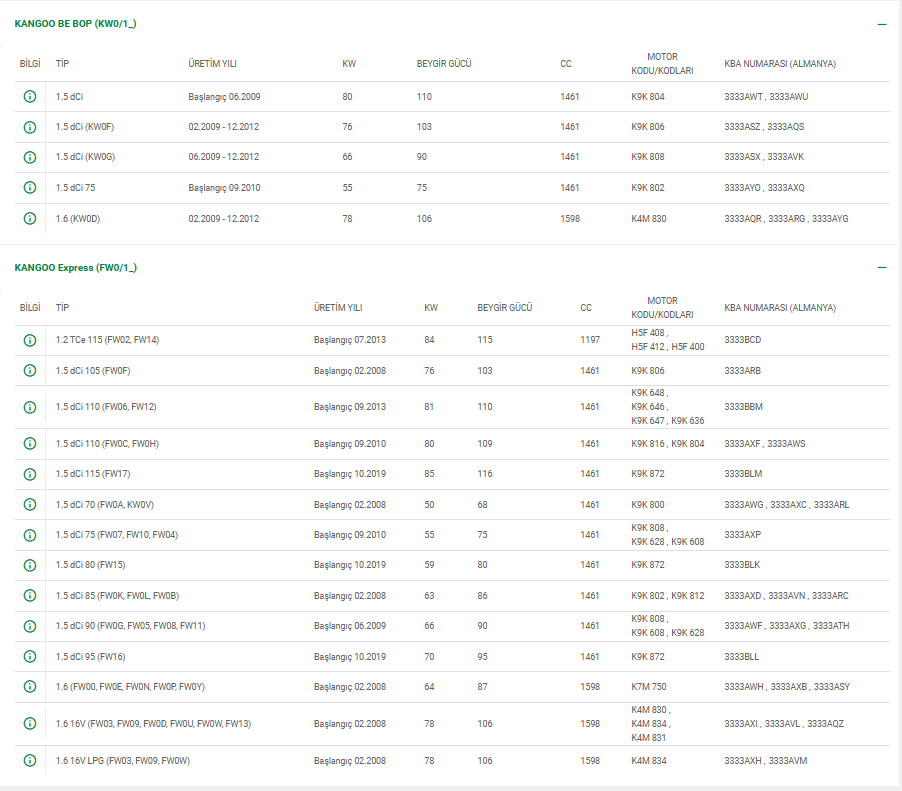
Task: Select 1.5 dCi 110 (FW06, FW12) row
Action: click(x=106, y=407)
